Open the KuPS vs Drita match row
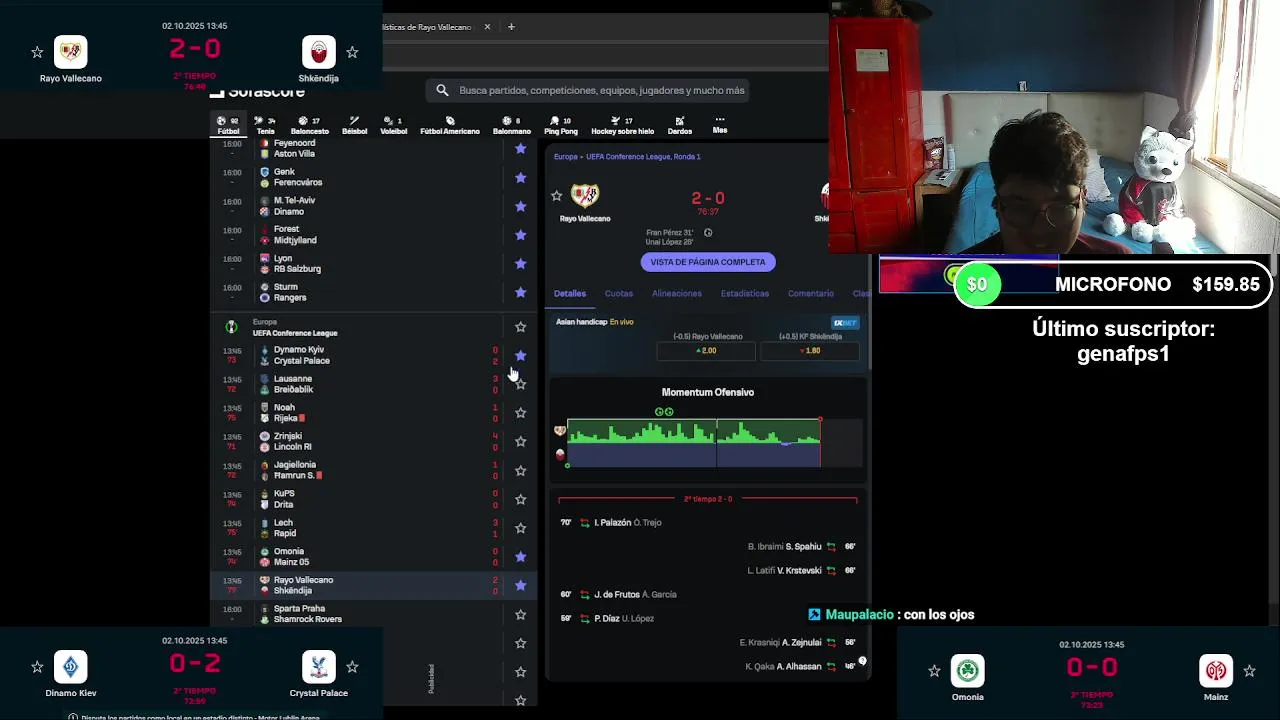Viewport: 1280px width, 720px height. pyautogui.click(x=374, y=499)
